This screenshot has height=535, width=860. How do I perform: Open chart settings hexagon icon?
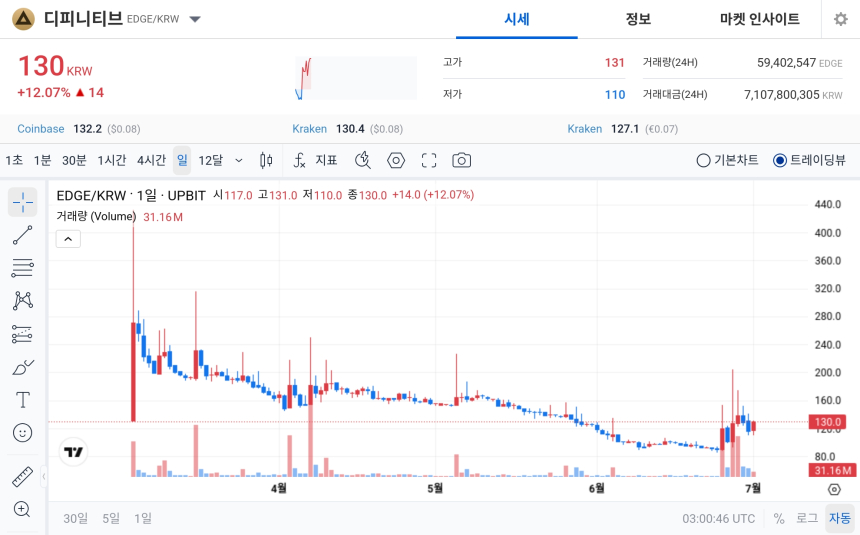click(x=396, y=160)
